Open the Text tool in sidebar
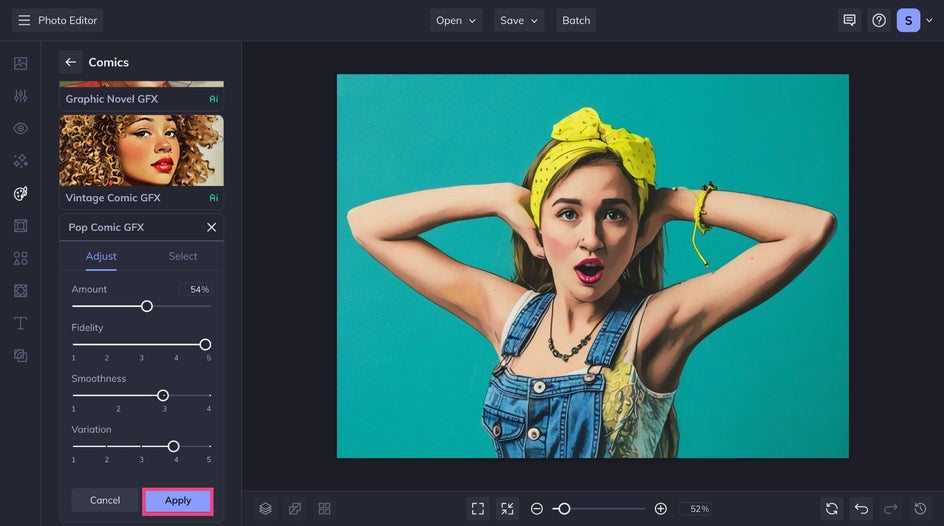This screenshot has height=526, width=944. 20,323
